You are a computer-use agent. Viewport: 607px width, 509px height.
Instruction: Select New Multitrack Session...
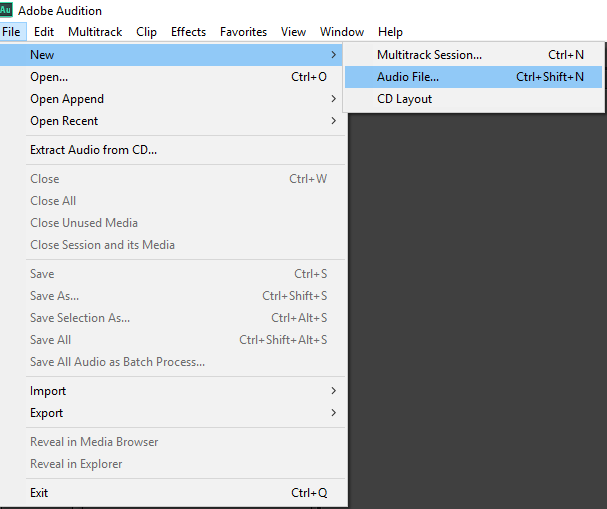click(x=473, y=55)
